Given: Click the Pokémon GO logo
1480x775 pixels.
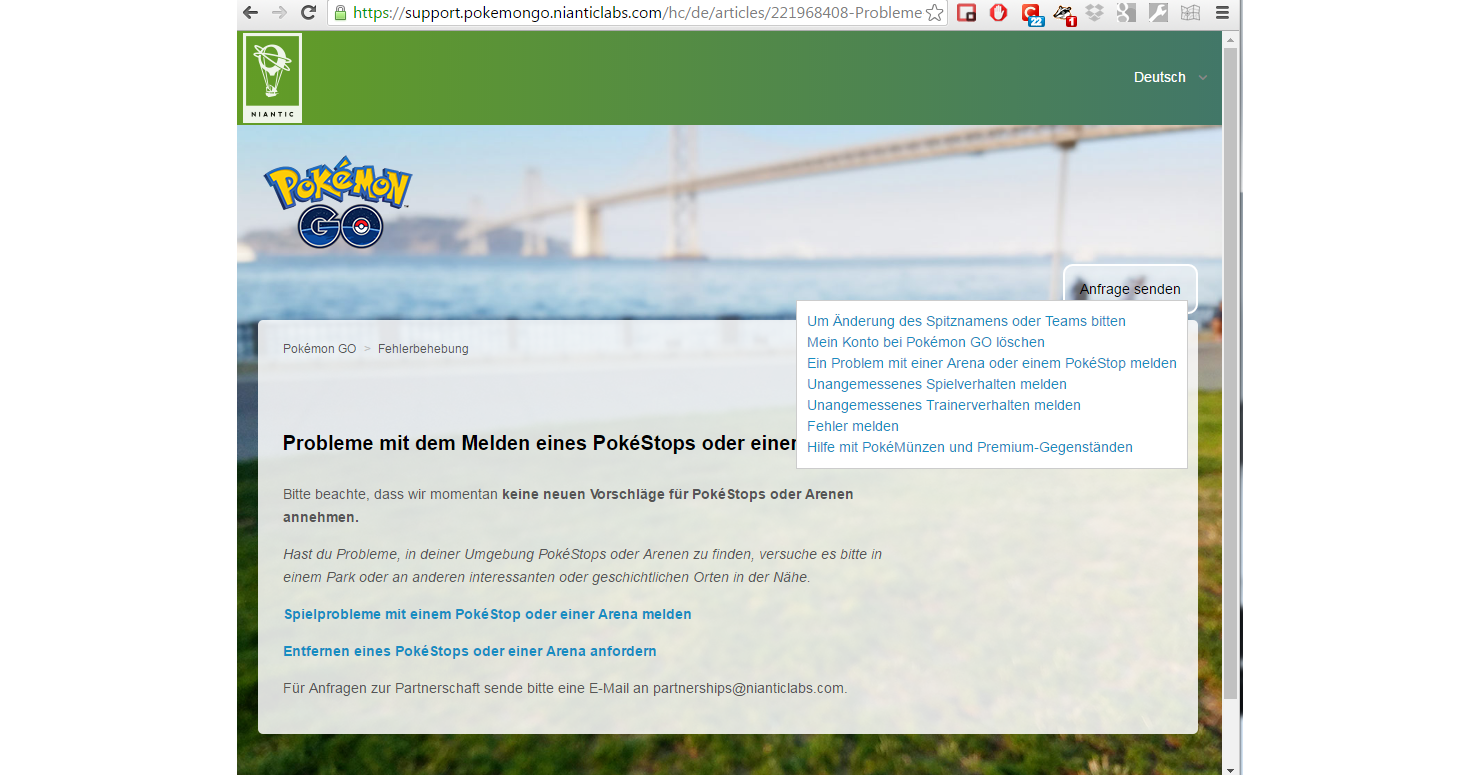Looking at the screenshot, I should pos(338,203).
